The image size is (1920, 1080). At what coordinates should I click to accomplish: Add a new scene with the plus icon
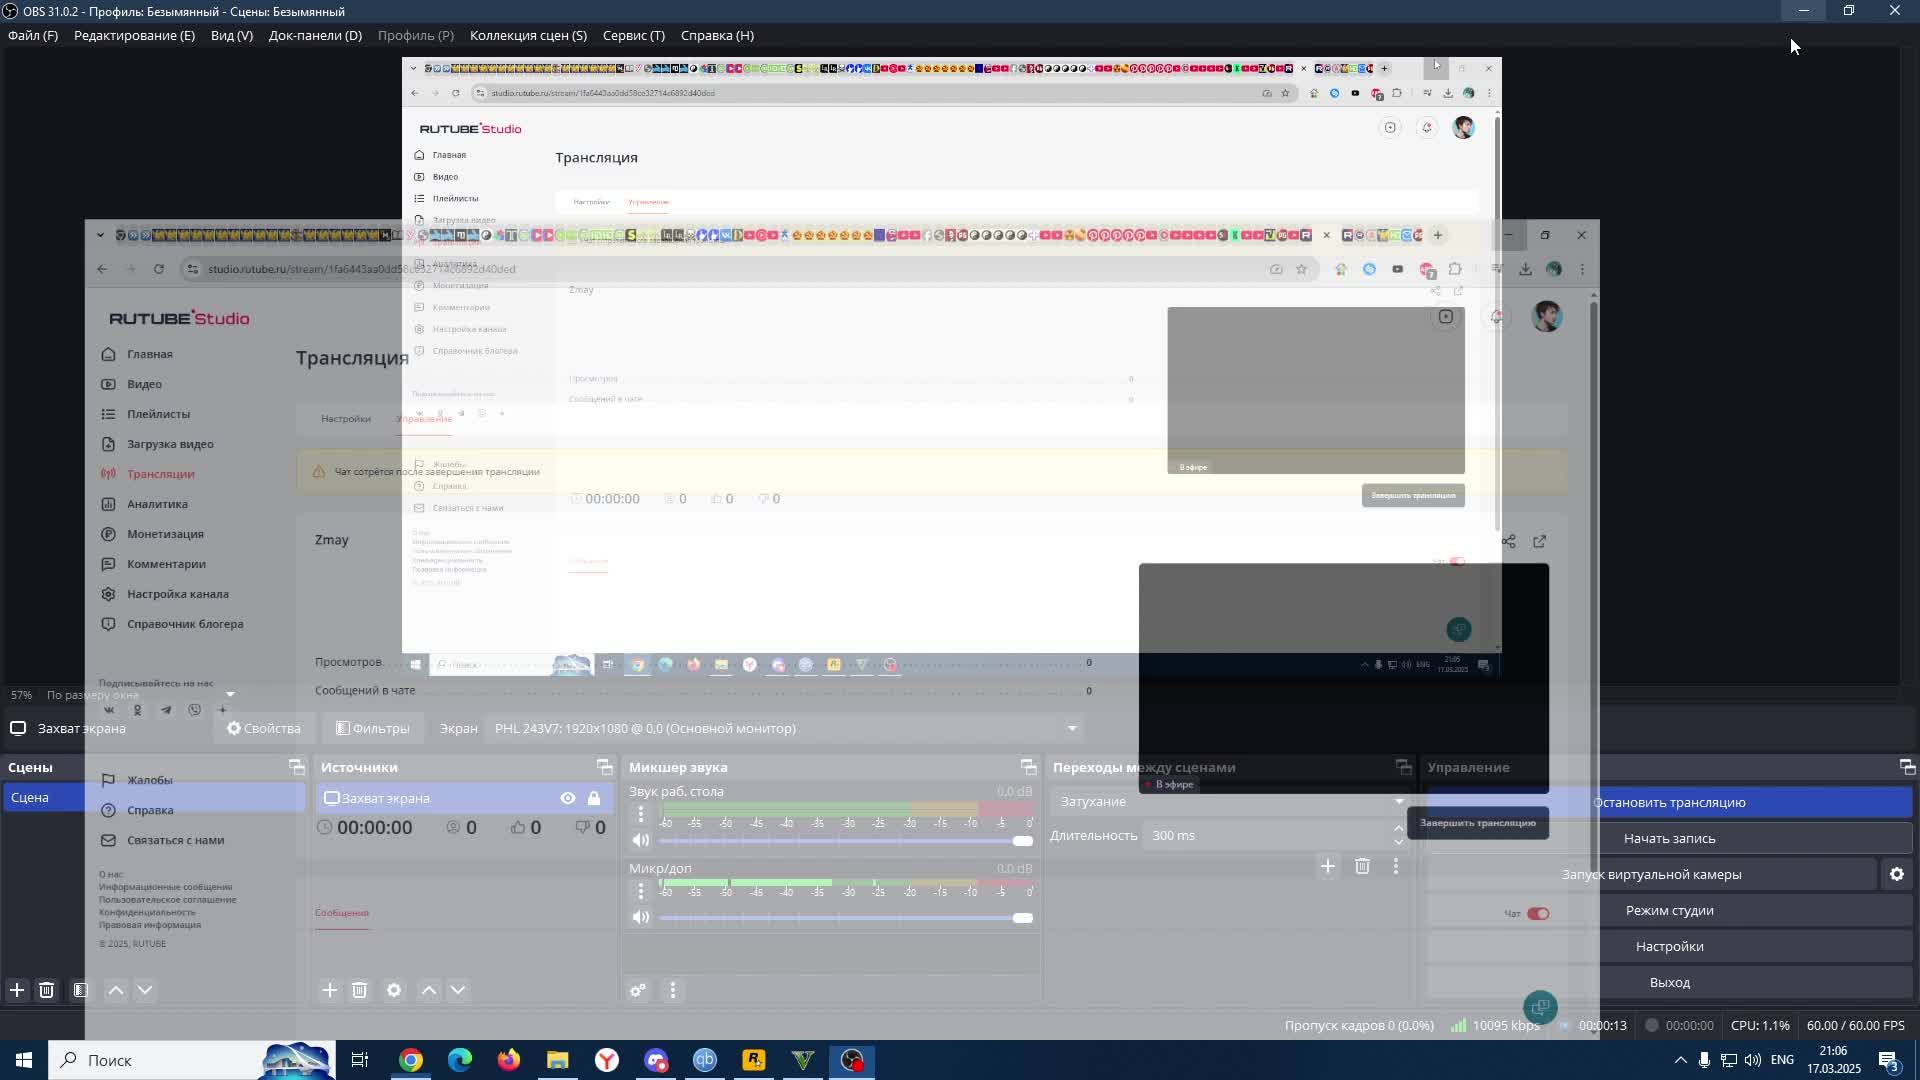[17, 990]
